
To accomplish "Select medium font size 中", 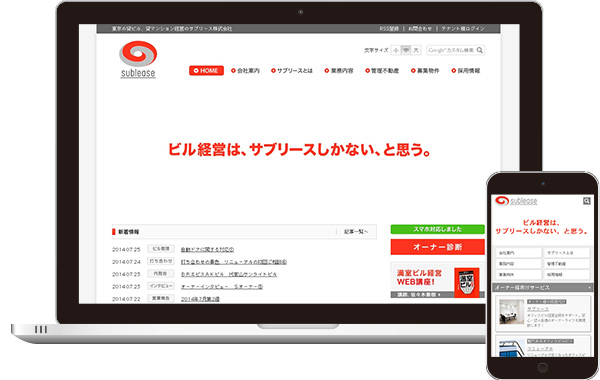I will (406, 50).
